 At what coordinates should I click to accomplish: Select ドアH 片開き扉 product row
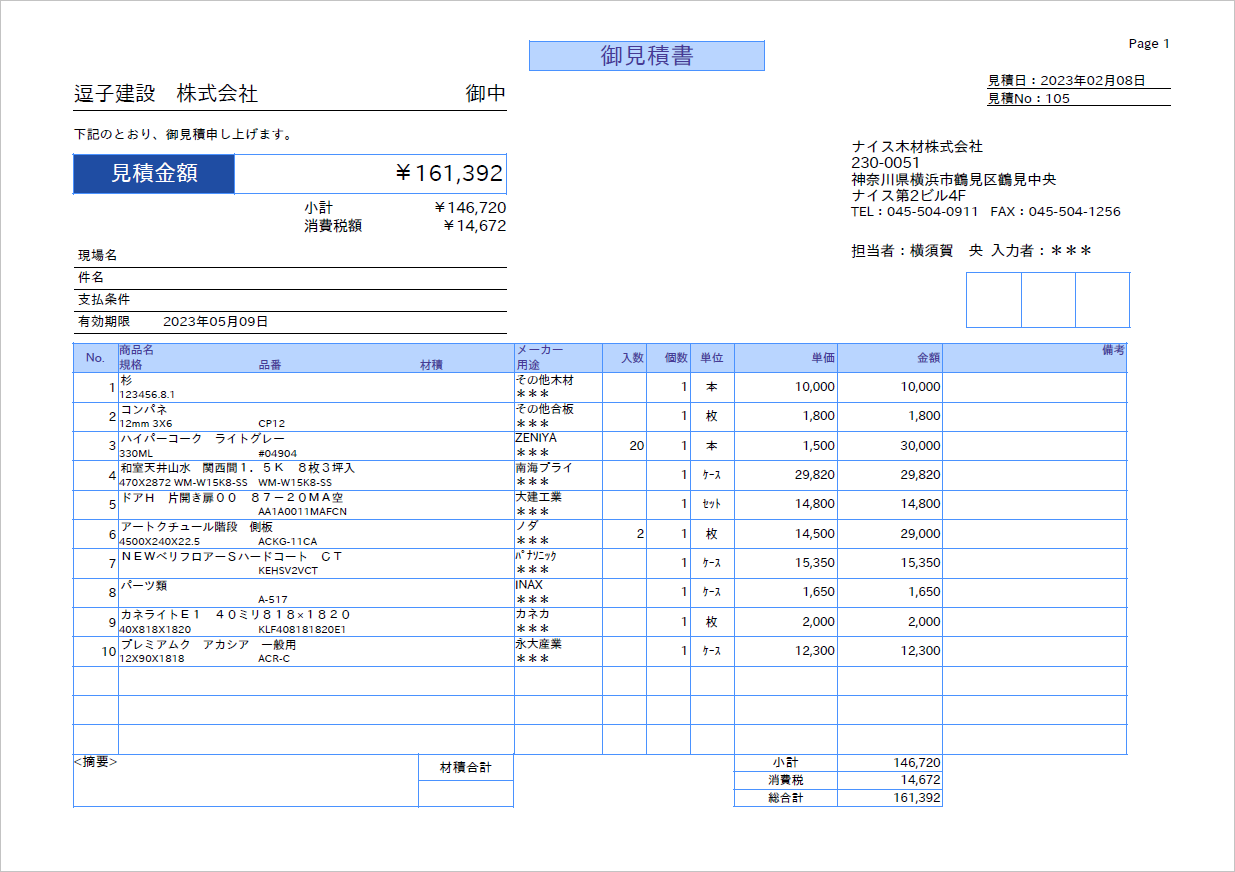(x=231, y=497)
